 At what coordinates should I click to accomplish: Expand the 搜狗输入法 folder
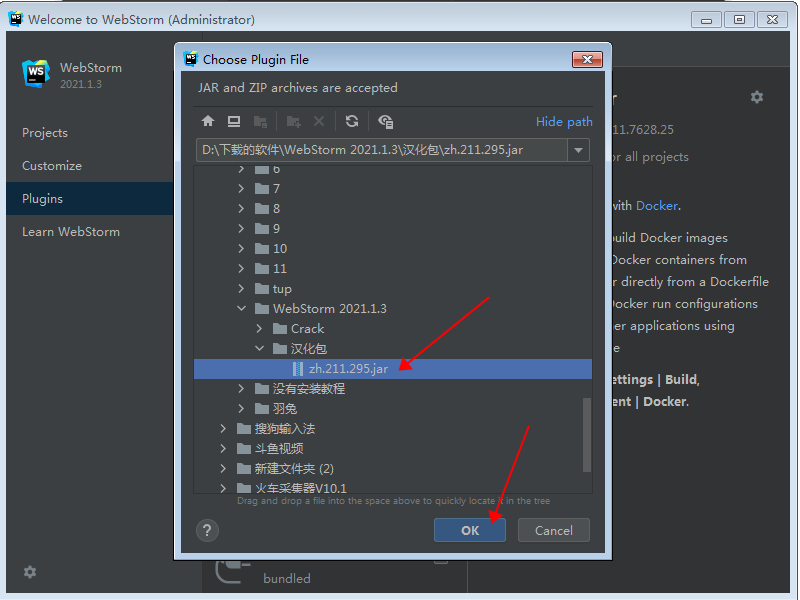[x=223, y=429]
